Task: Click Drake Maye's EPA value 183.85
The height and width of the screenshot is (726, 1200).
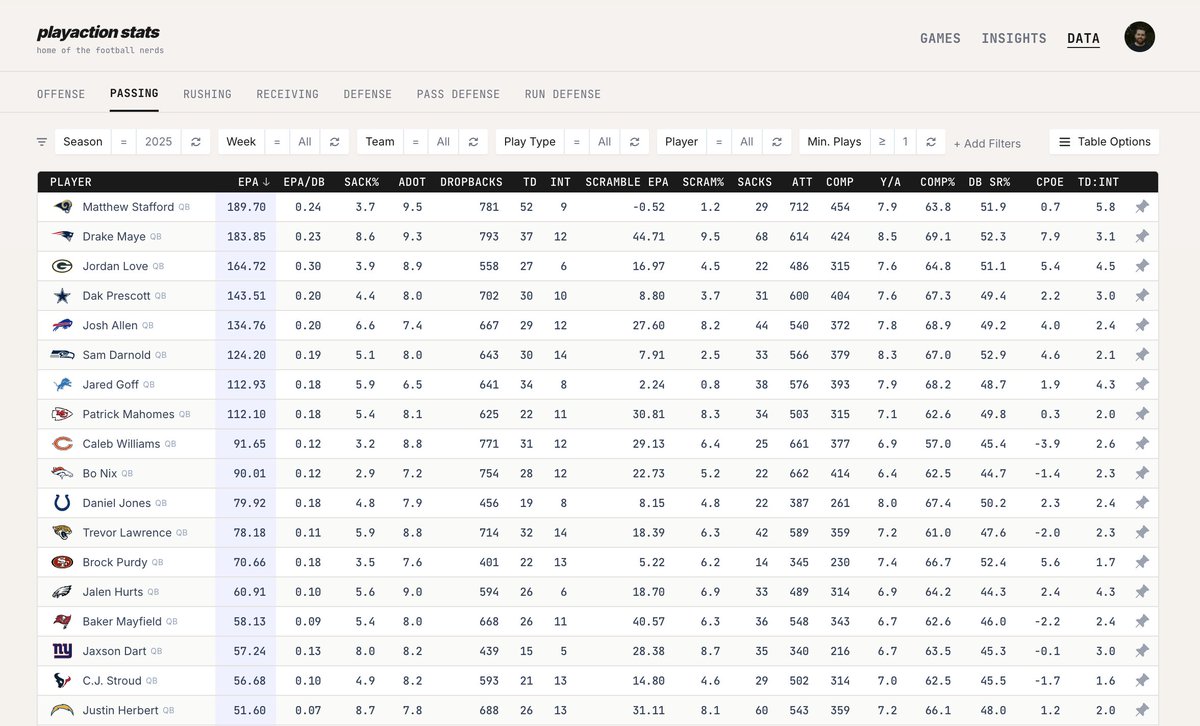Action: click(x=245, y=237)
